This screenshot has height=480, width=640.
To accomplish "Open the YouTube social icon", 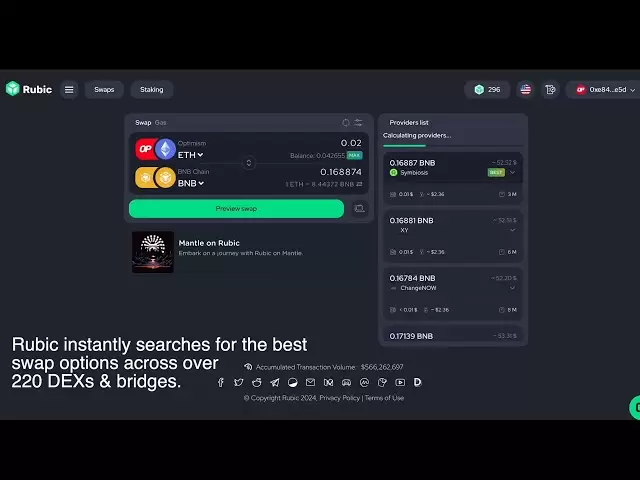I will 400,382.
